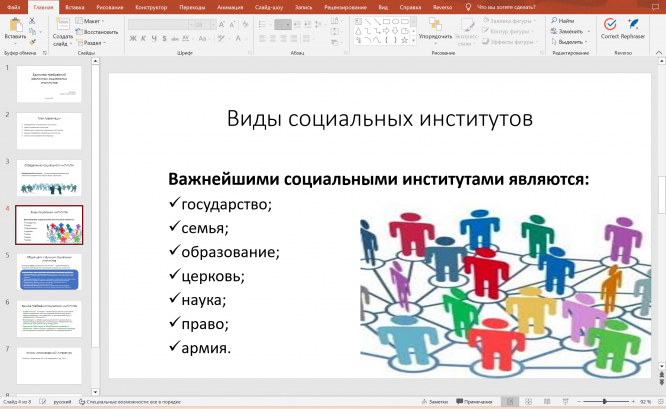The height and width of the screenshot is (409, 666).
Task: Click the Reverso Rephraser icon
Action: coord(631,23)
